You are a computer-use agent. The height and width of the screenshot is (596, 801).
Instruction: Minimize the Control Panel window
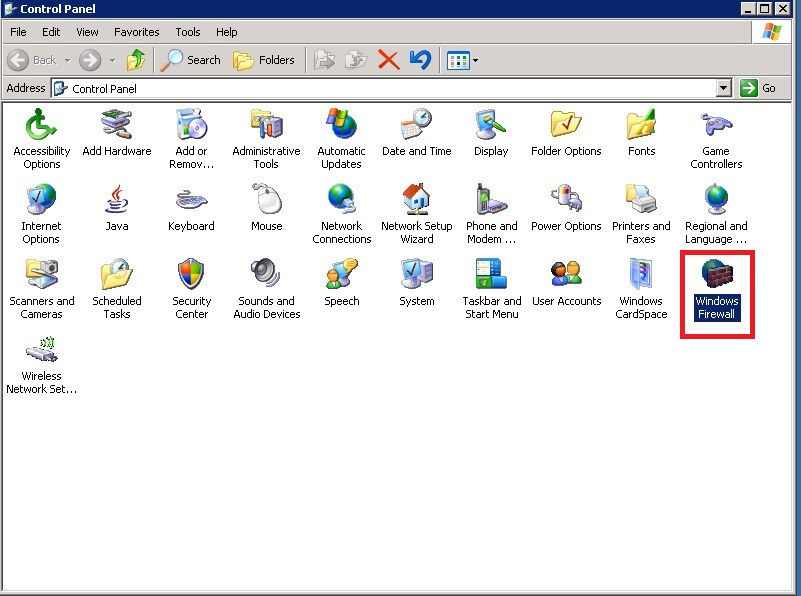tap(748, 9)
